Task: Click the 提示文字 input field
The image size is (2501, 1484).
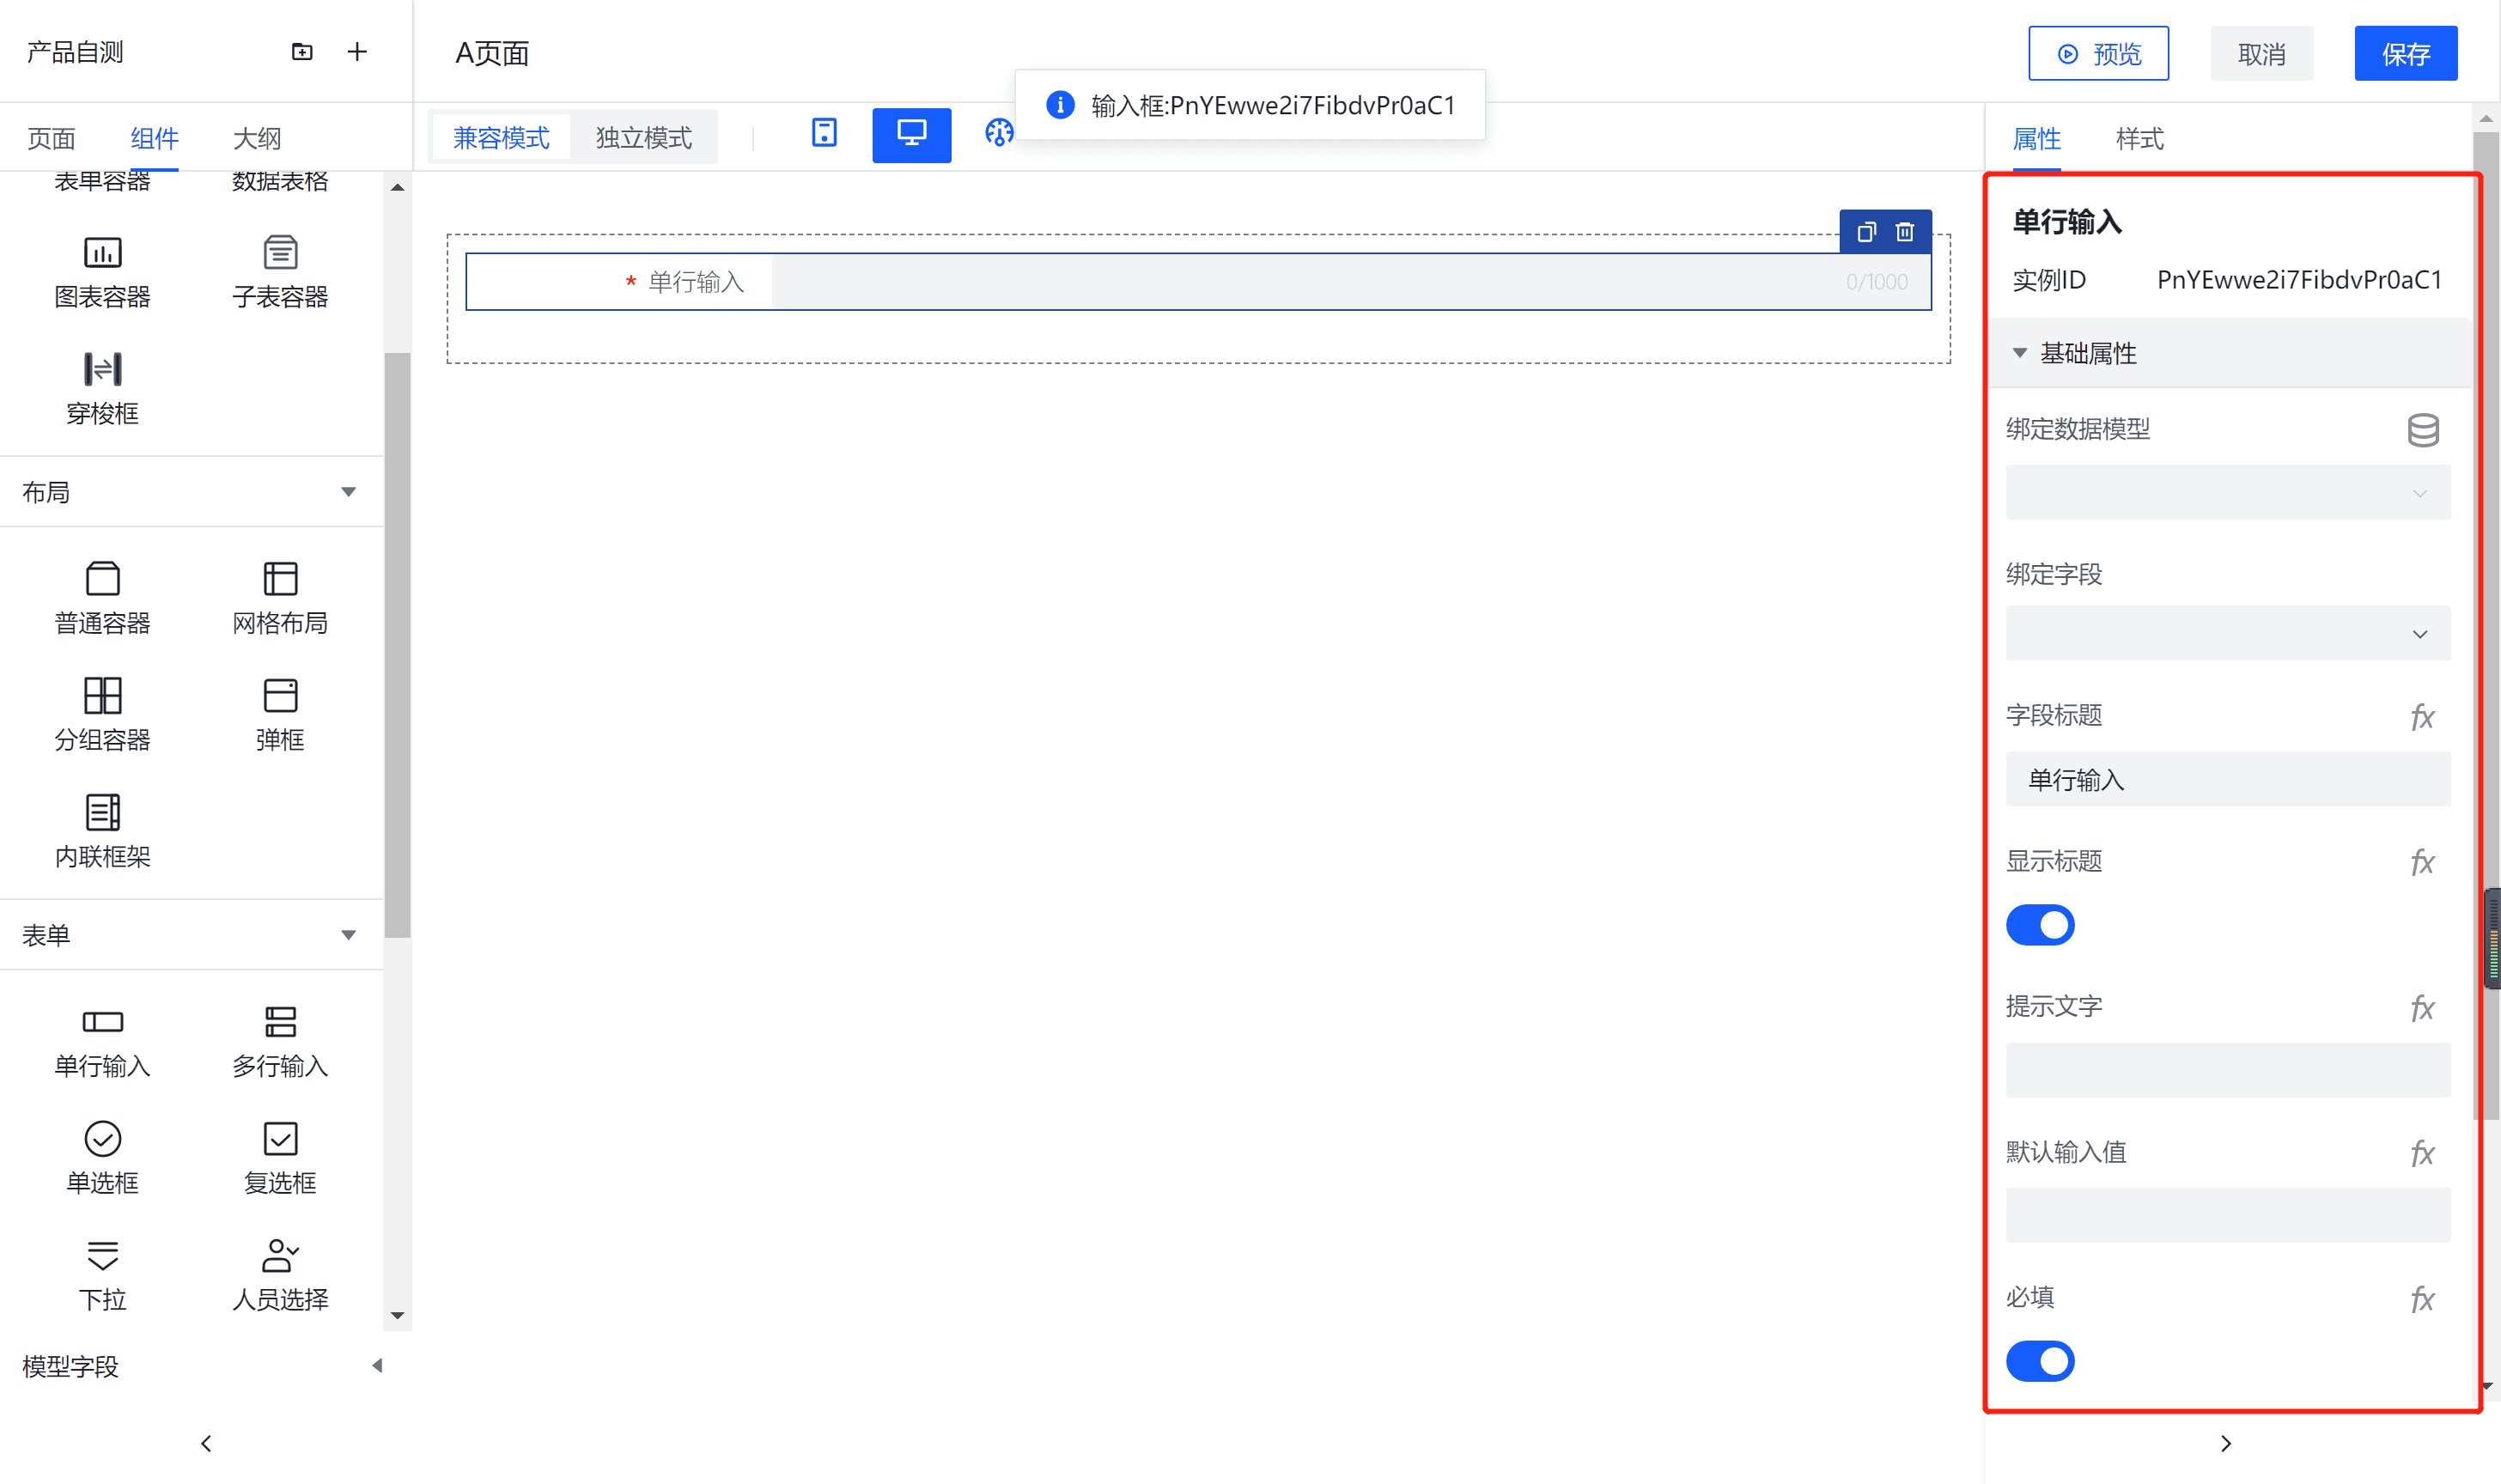Action: point(2227,1070)
